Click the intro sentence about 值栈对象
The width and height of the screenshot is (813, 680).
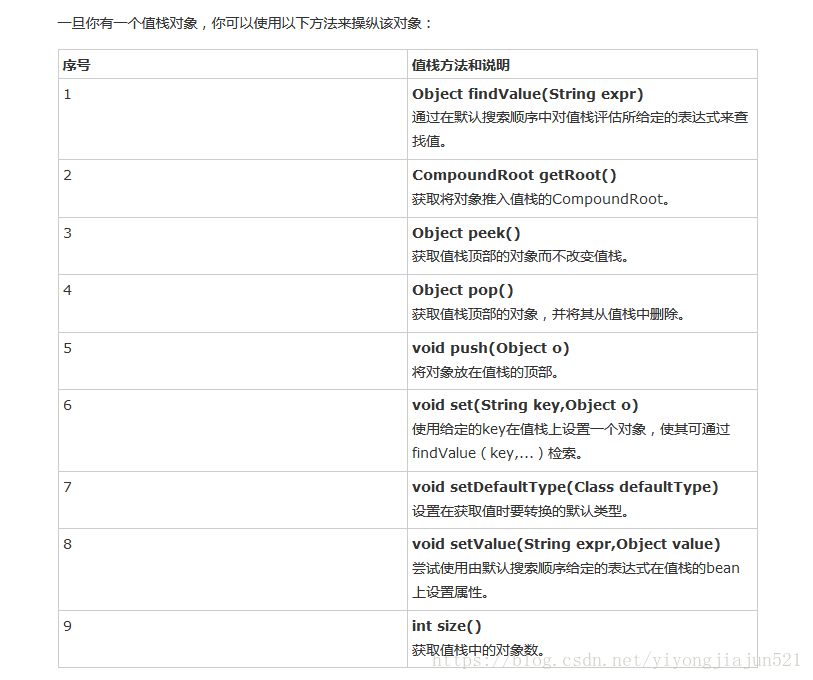[x=244, y=24]
